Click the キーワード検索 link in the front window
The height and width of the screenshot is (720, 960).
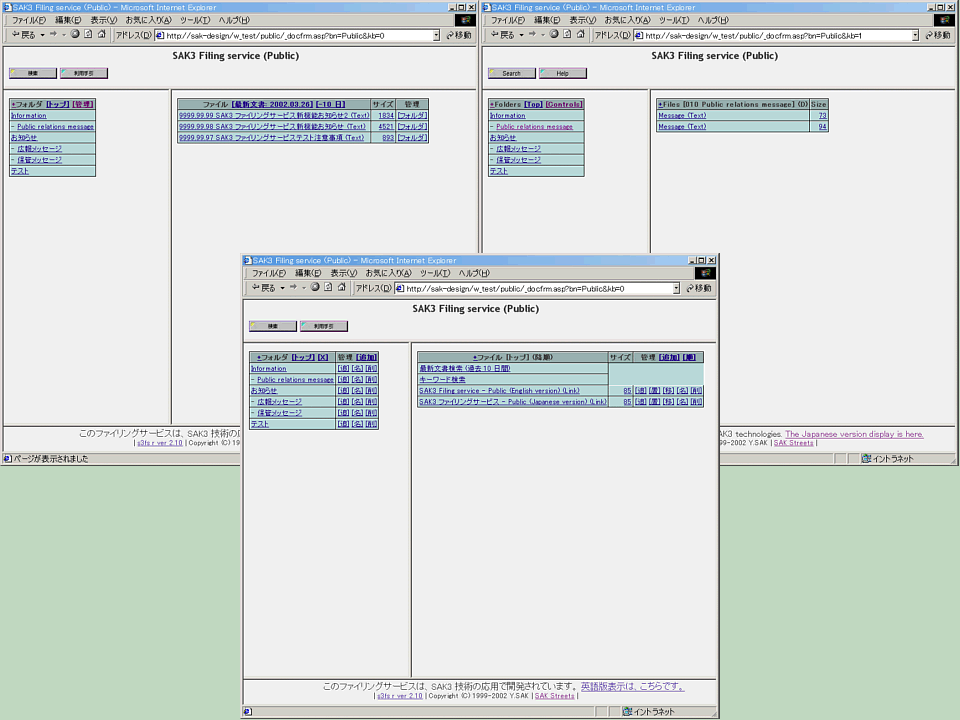pos(442,380)
